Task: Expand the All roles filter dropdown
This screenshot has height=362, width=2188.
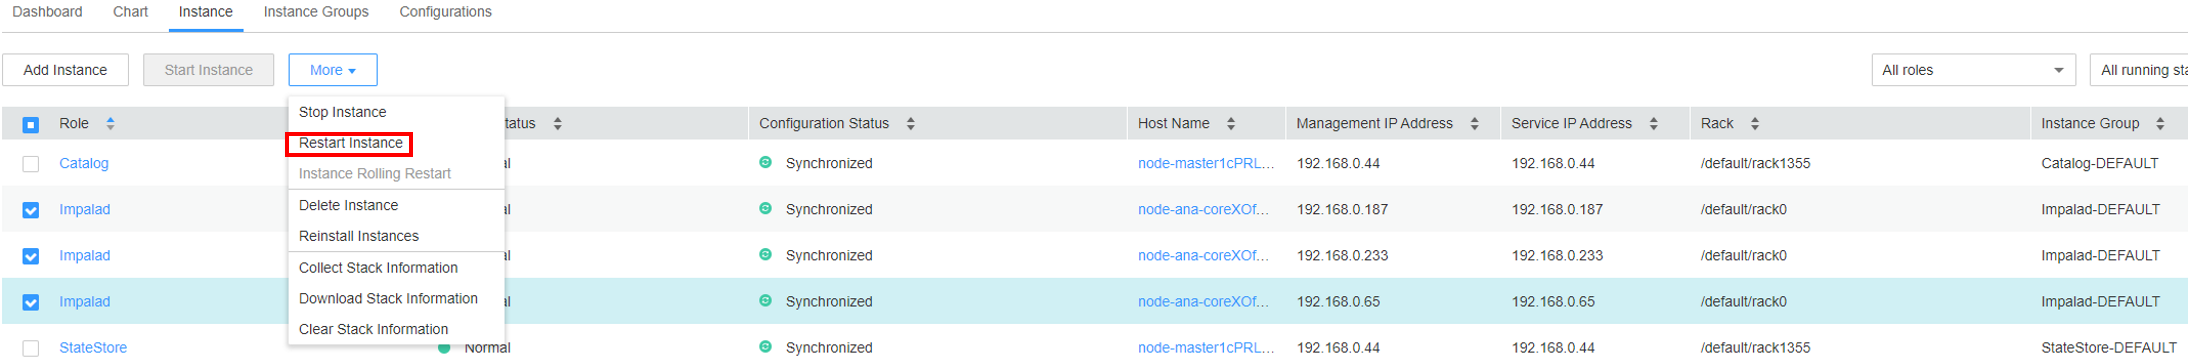Action: [x=1973, y=70]
